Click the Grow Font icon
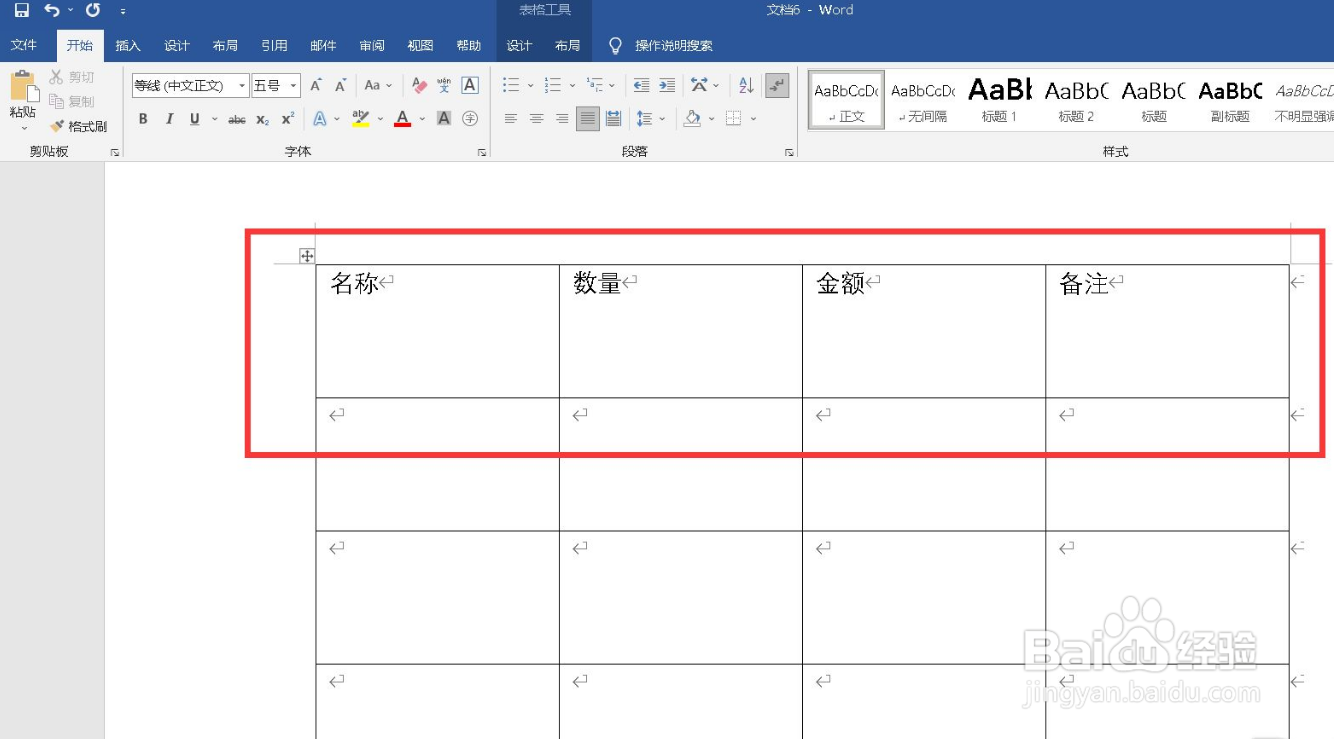Viewport: 1334px width, 739px height. click(x=316, y=86)
